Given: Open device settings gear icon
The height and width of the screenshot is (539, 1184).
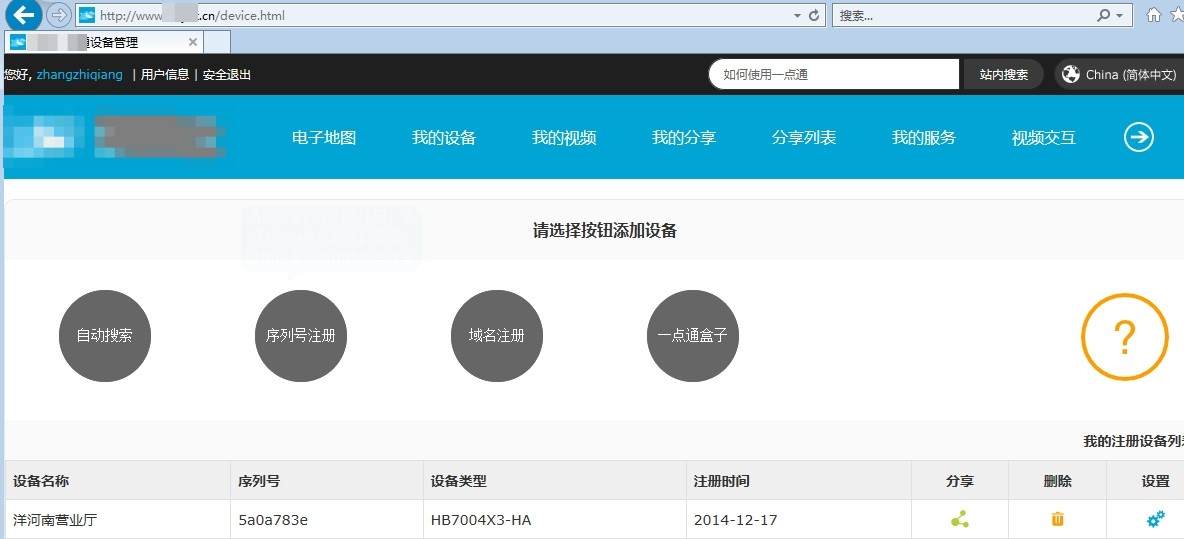Looking at the screenshot, I should pyautogui.click(x=1155, y=519).
